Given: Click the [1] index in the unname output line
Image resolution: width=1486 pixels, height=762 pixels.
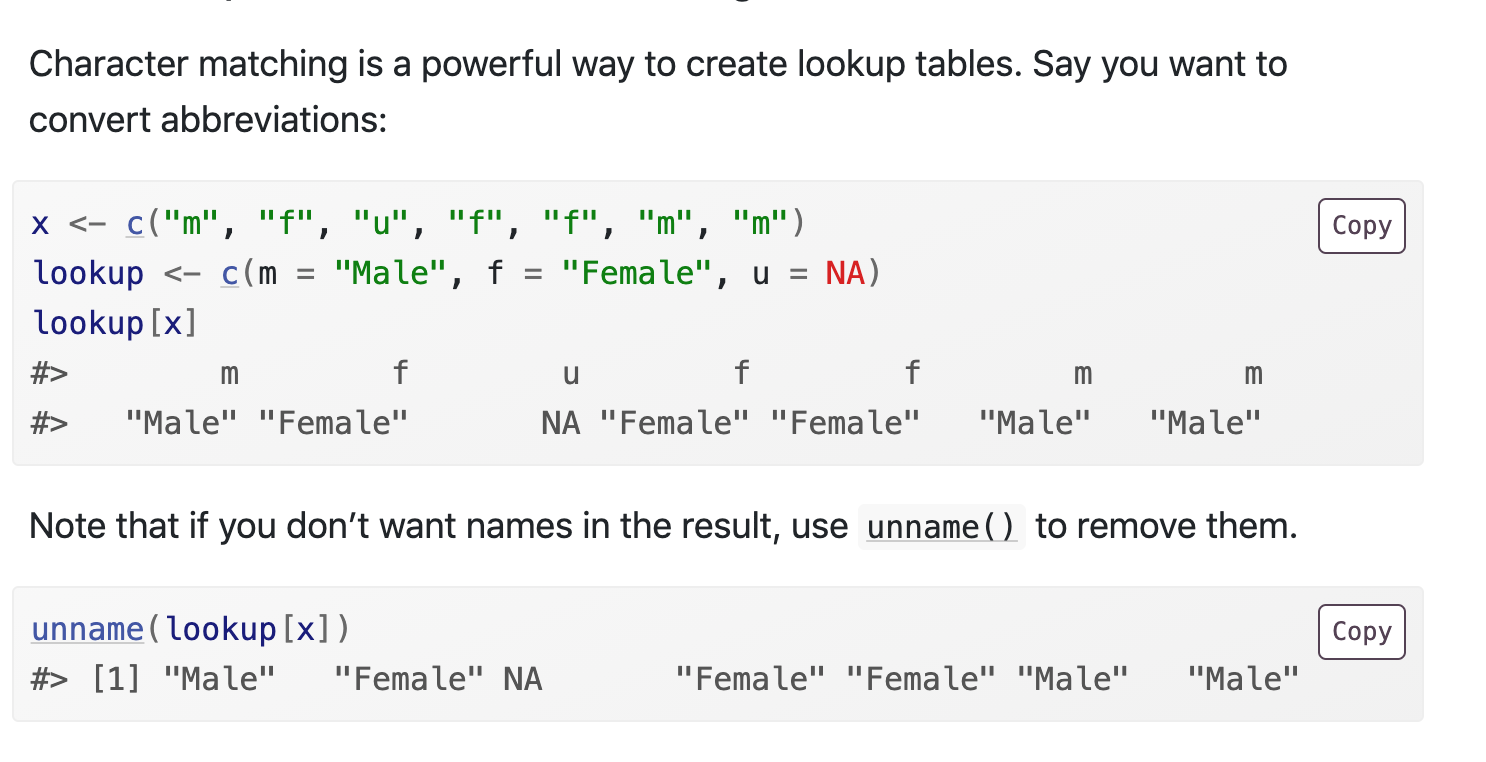Looking at the screenshot, I should pyautogui.click(x=117, y=679).
